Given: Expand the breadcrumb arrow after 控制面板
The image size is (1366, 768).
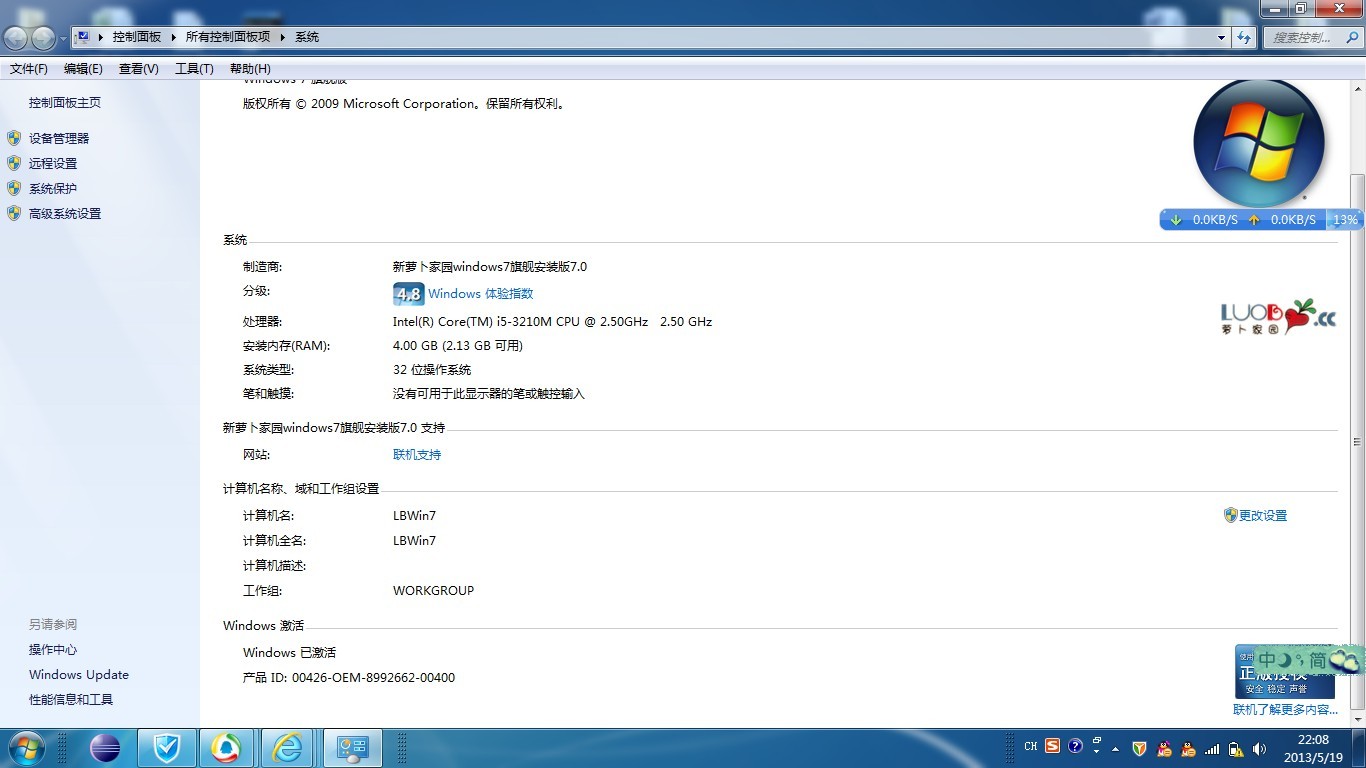Looking at the screenshot, I should click(173, 37).
